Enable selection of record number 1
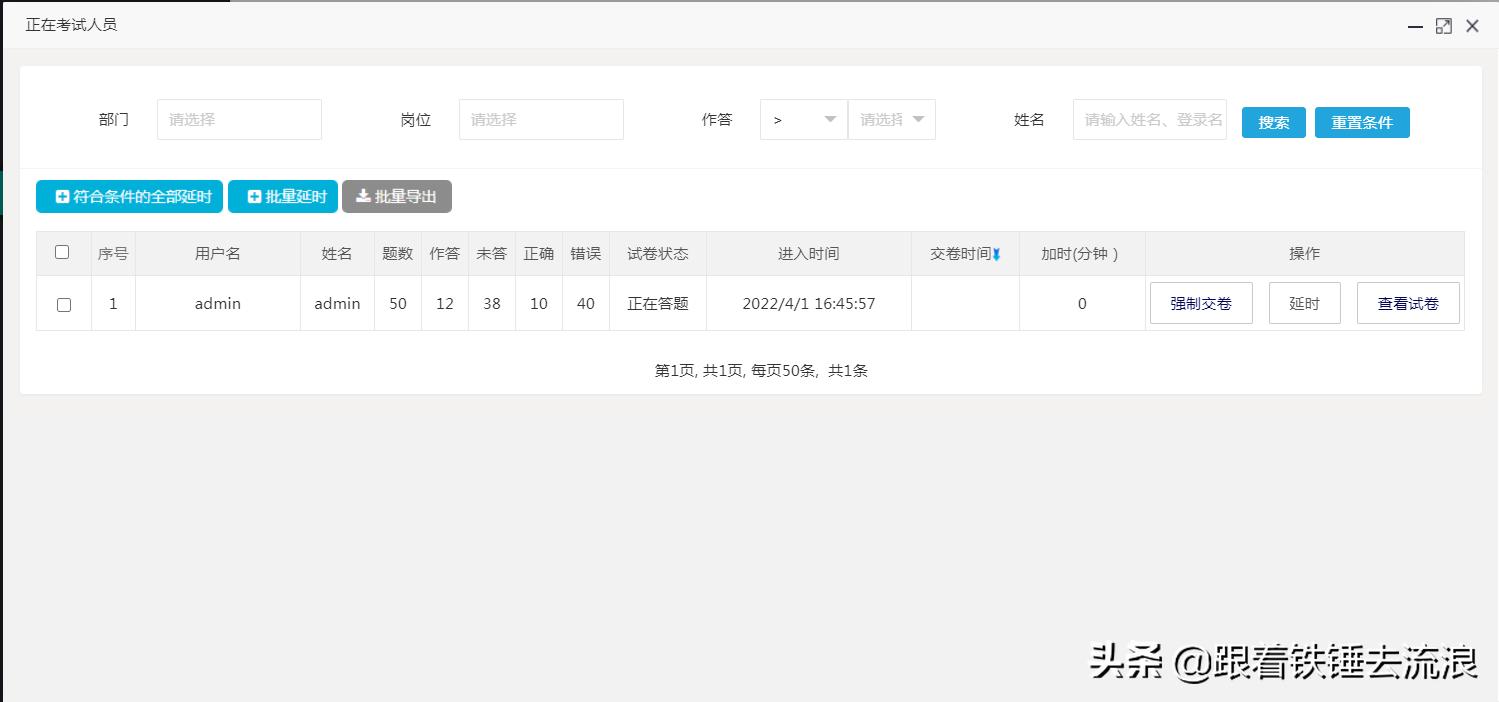Image resolution: width=1499 pixels, height=702 pixels. tap(63, 303)
